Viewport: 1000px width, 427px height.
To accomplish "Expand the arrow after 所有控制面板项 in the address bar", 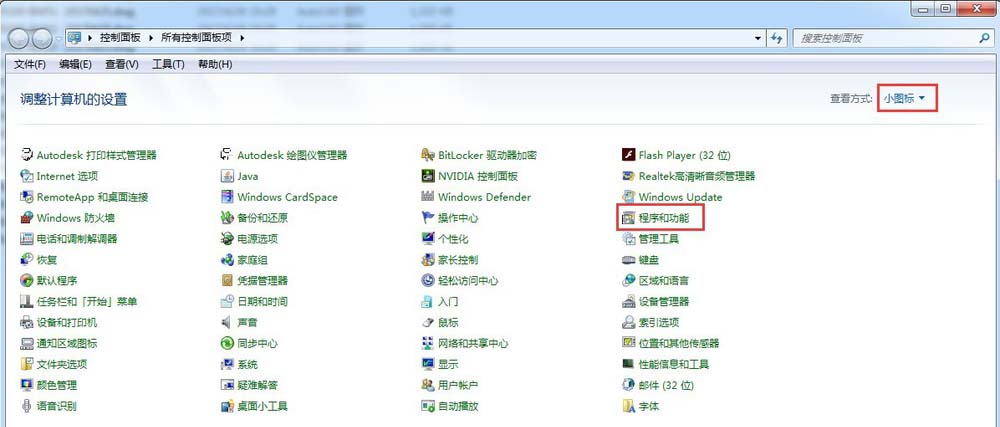I will click(242, 38).
